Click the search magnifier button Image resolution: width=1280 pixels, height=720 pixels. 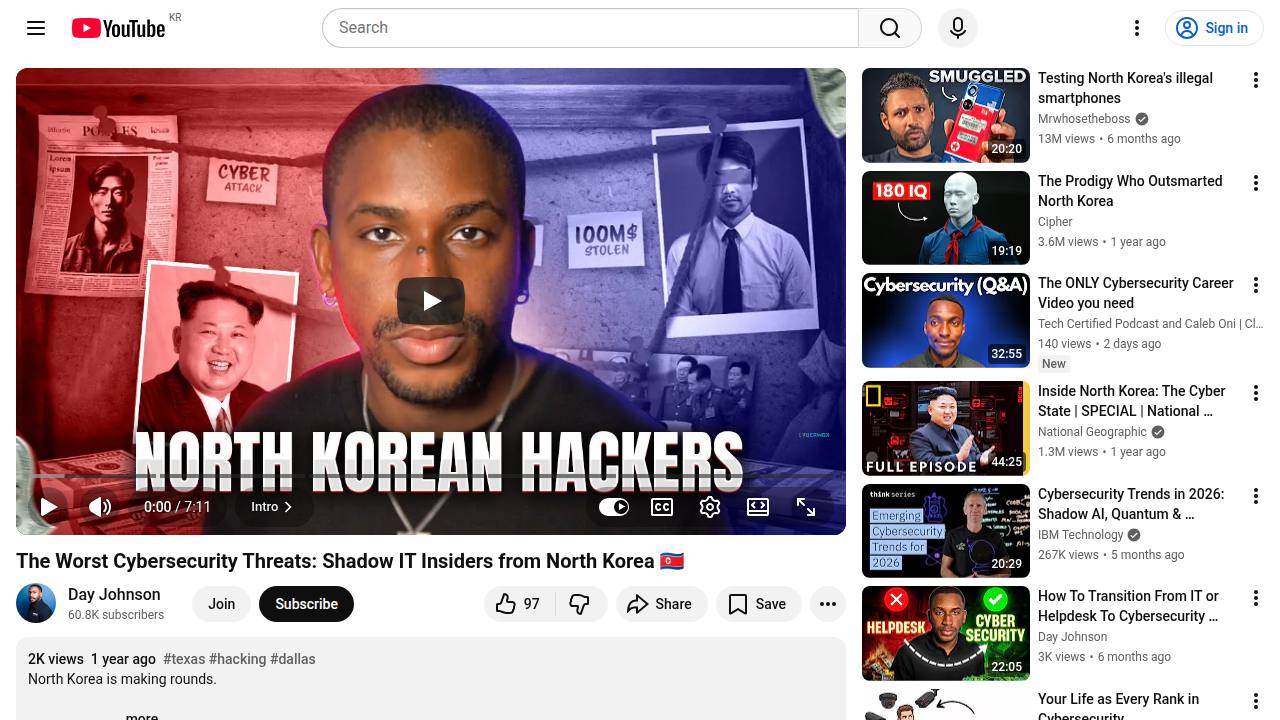click(890, 28)
